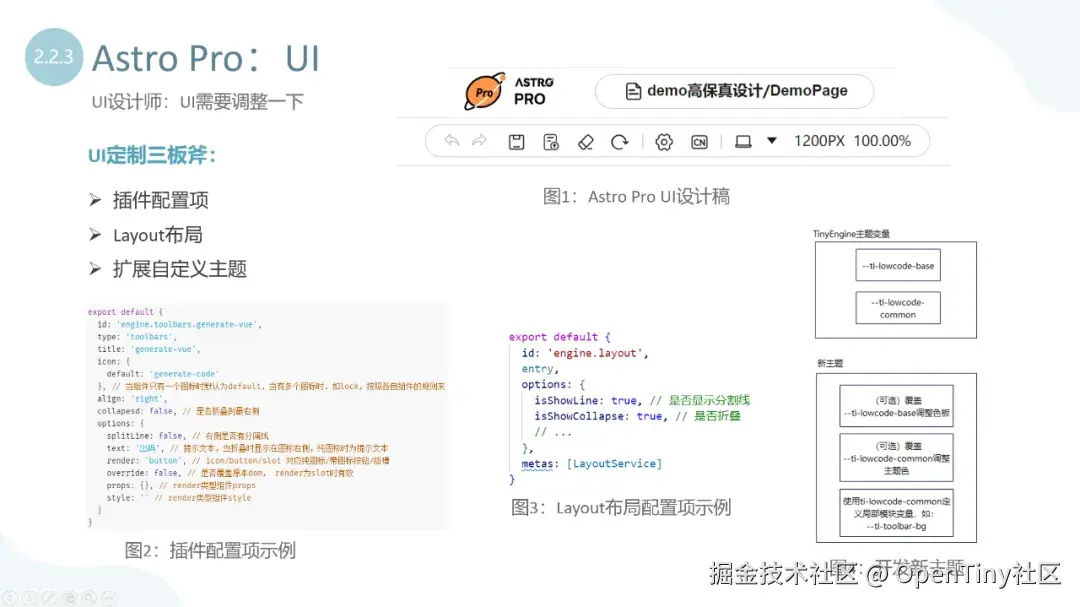
Task: Click the 100.00% zoom value
Action: point(882,141)
